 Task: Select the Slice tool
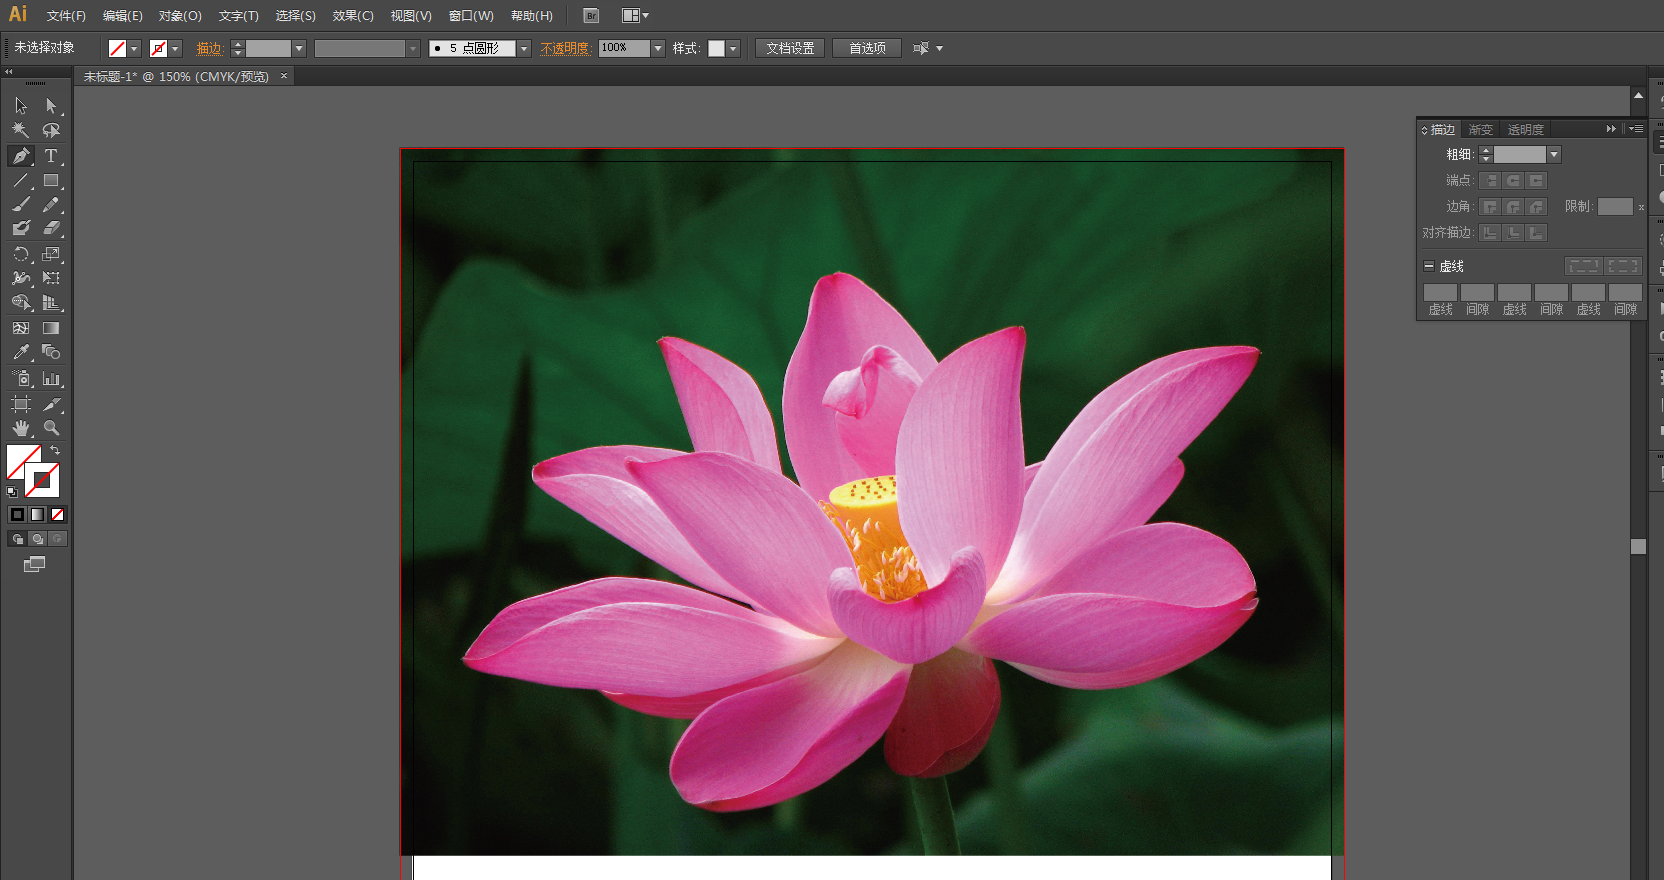51,404
